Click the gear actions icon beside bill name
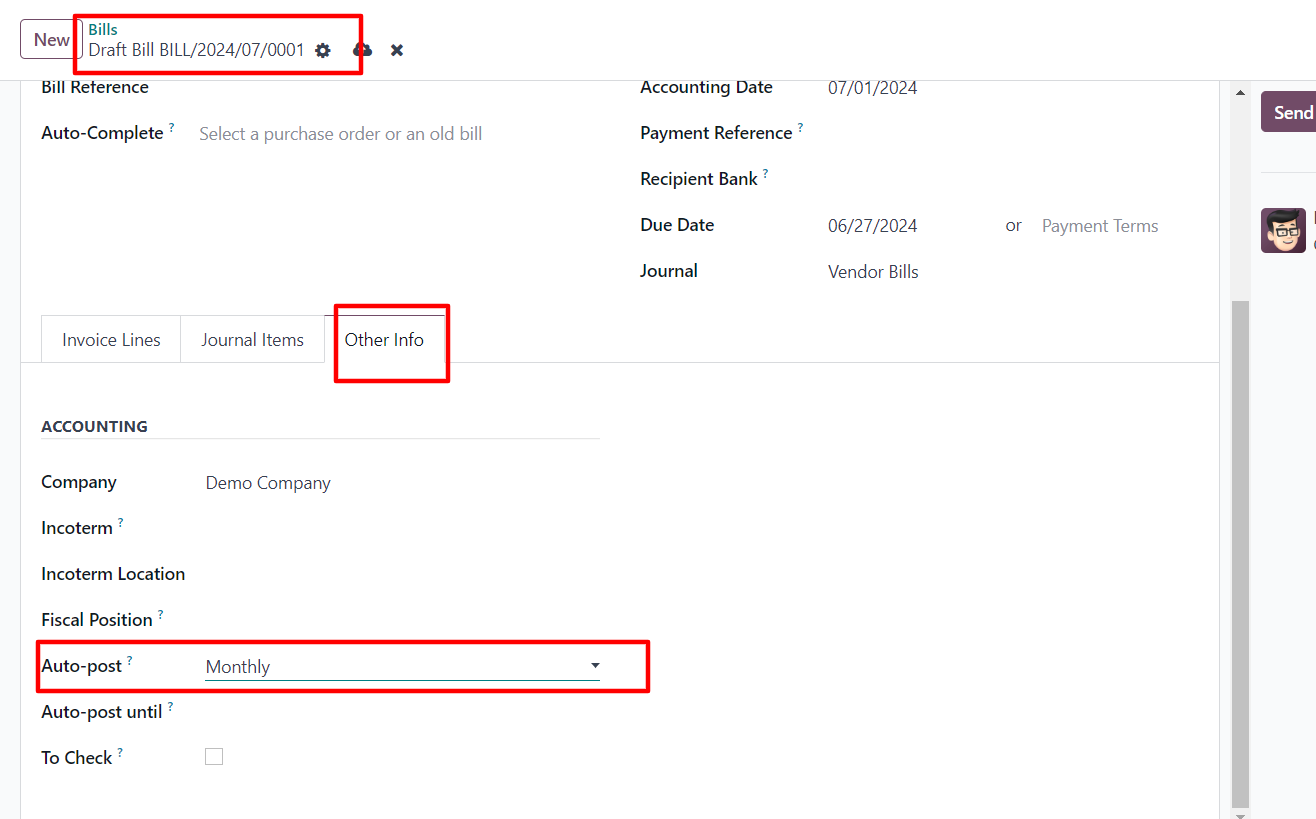This screenshot has height=819, width=1316. [x=322, y=50]
